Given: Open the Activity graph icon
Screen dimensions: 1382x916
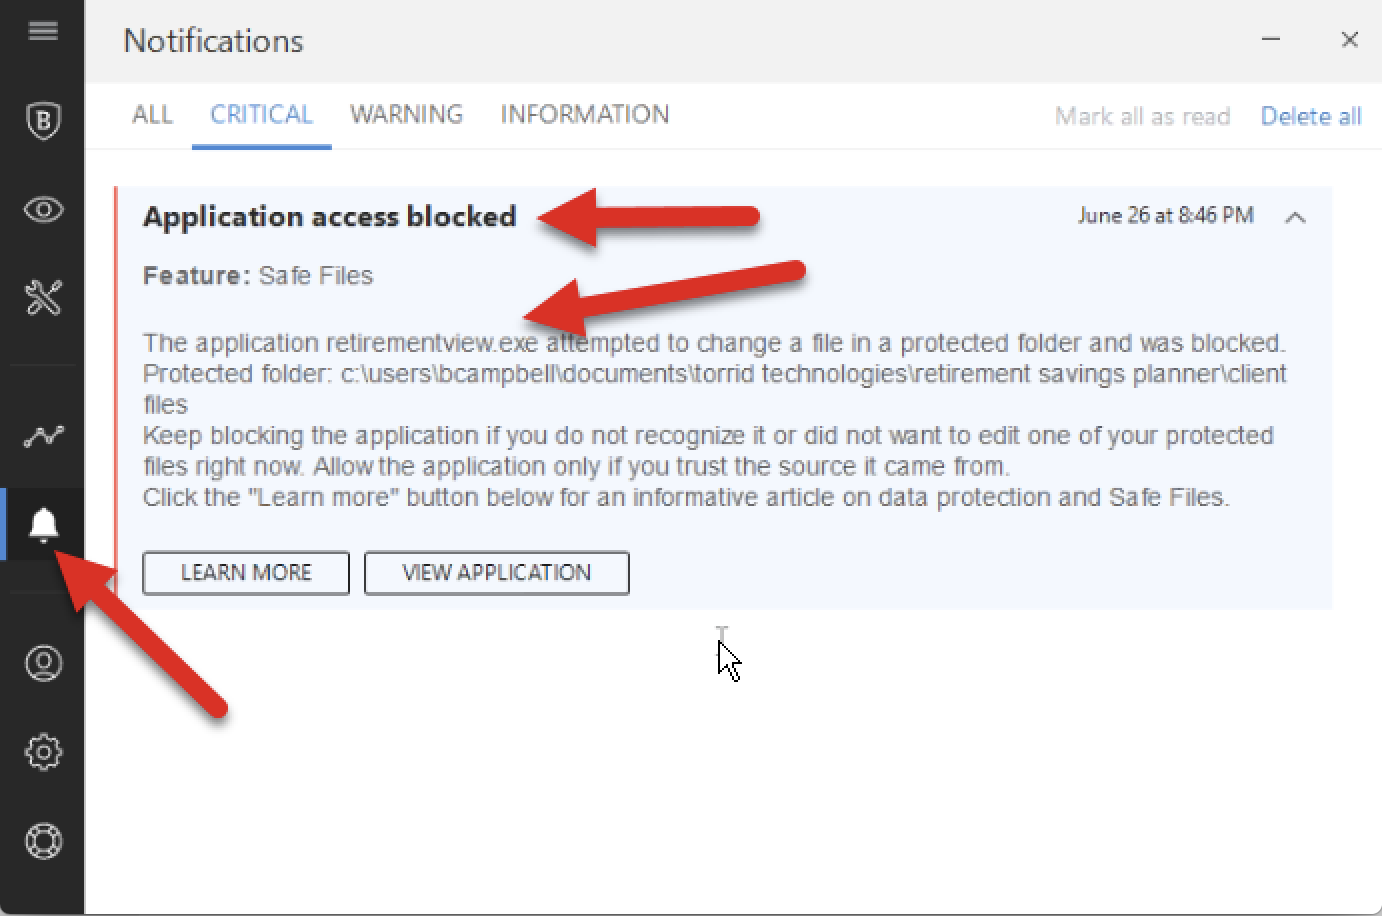Looking at the screenshot, I should [x=43, y=436].
